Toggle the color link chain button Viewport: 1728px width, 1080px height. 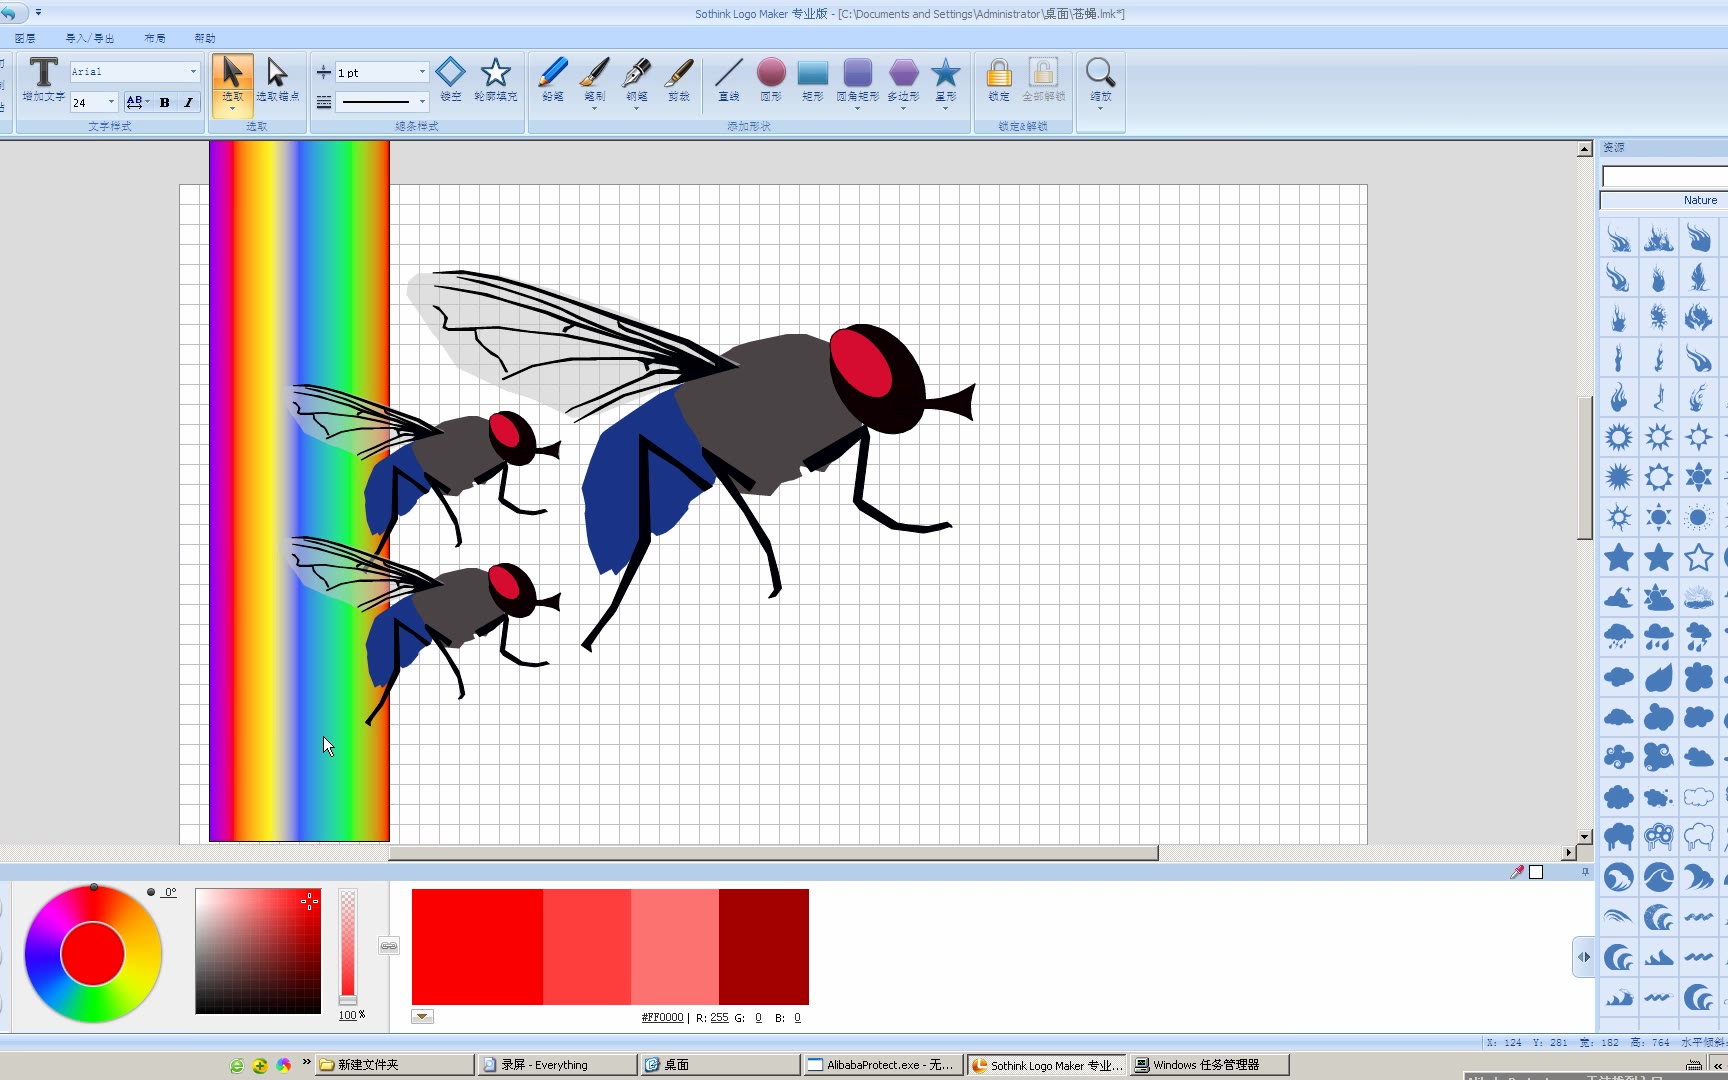click(389, 946)
